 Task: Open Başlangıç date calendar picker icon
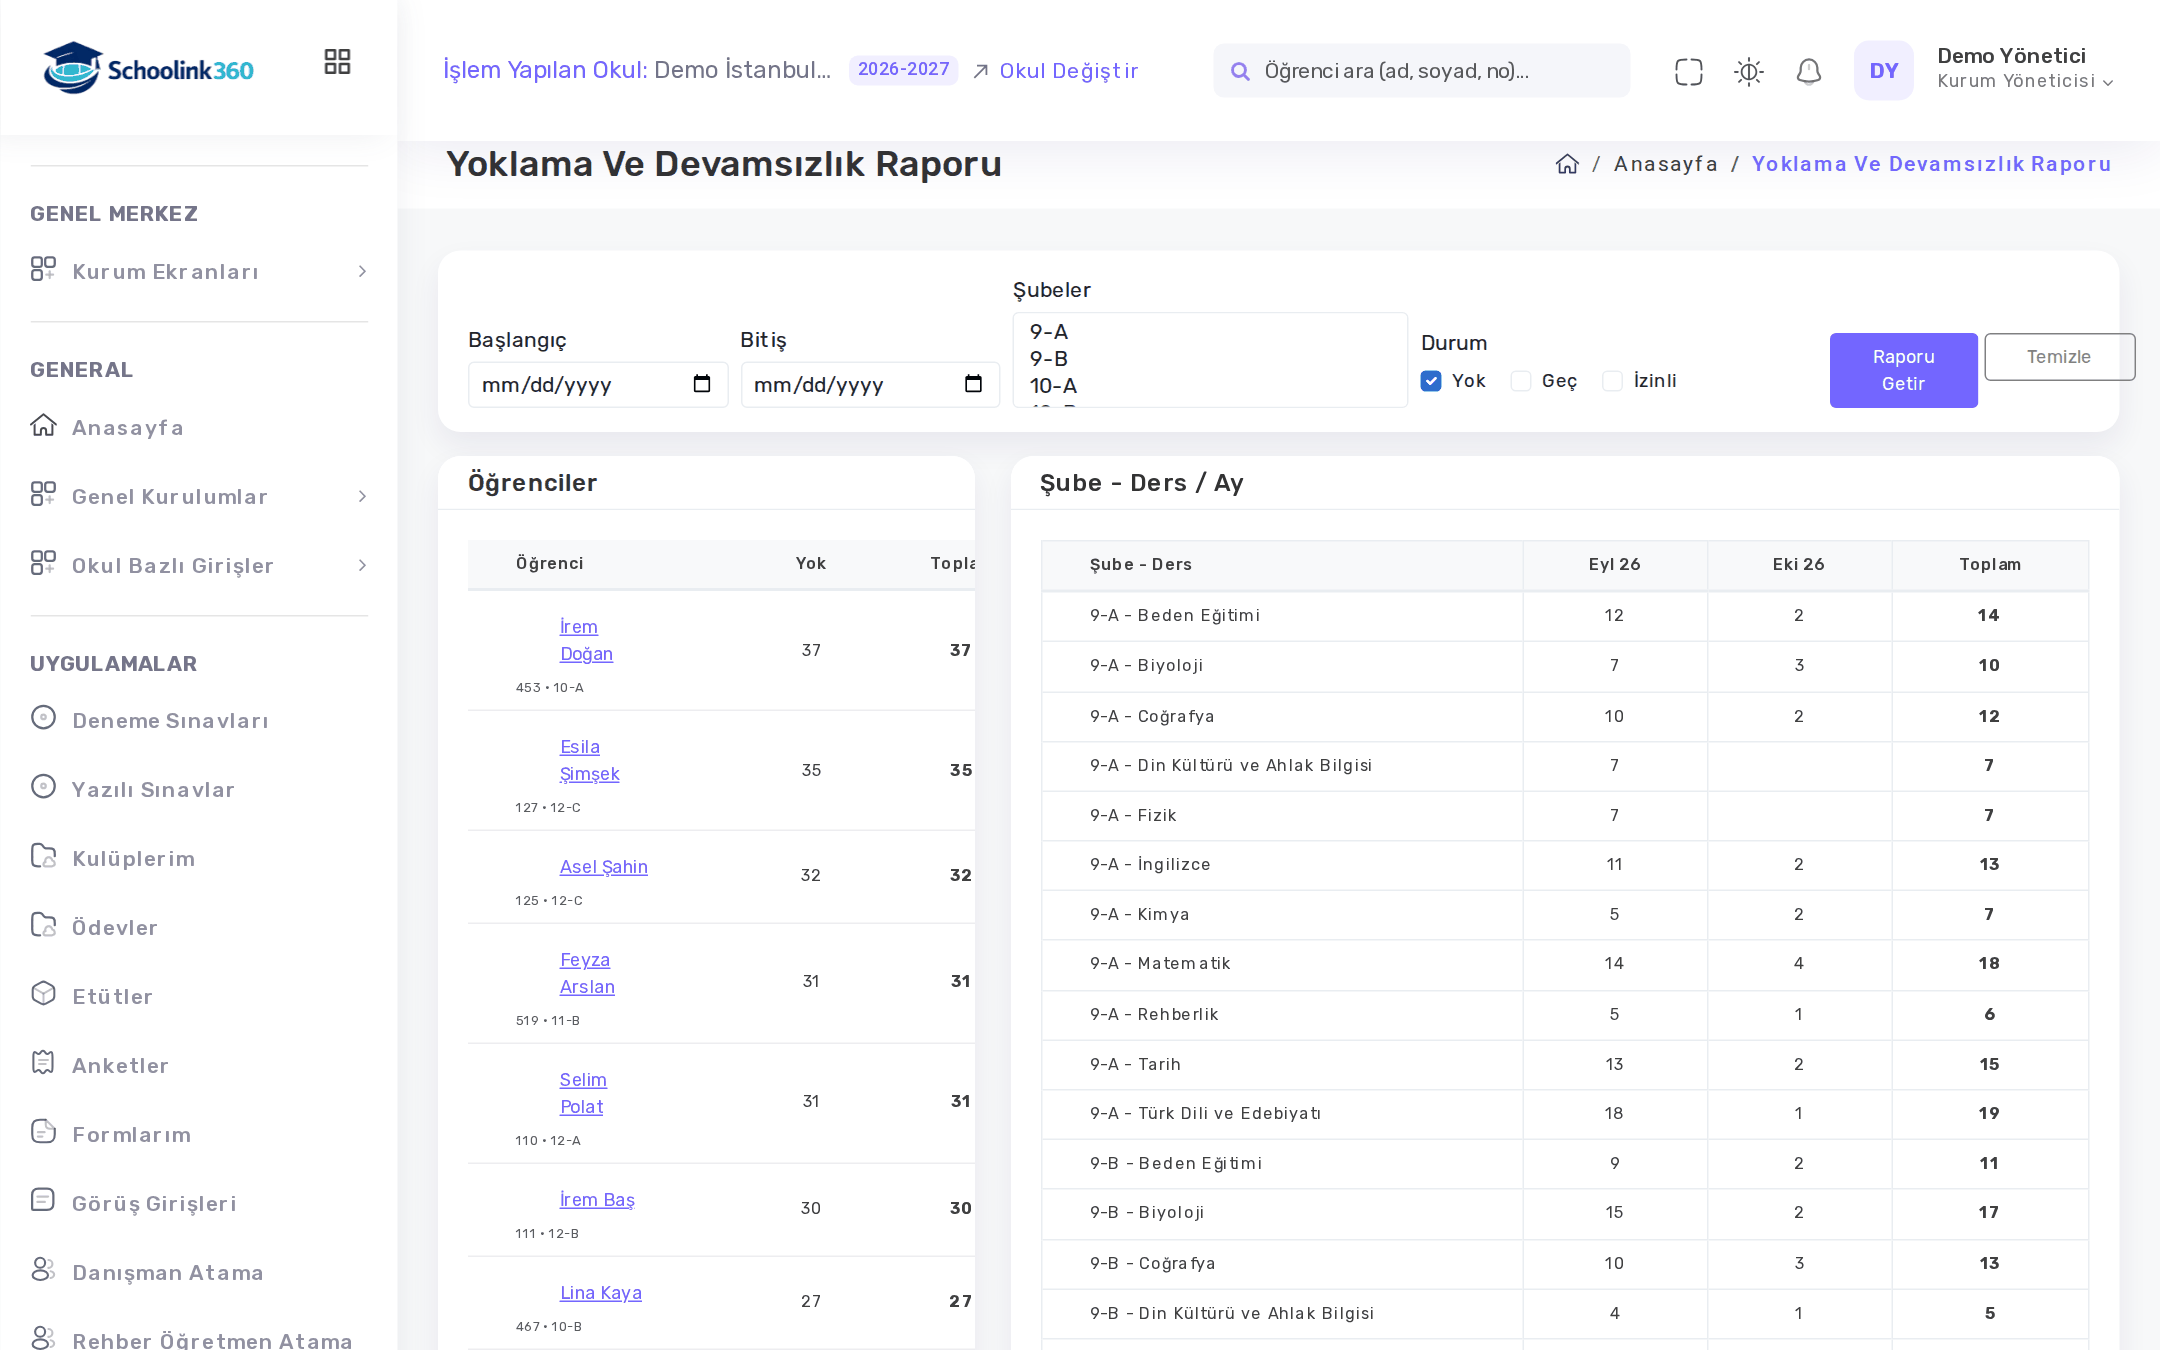coord(702,384)
